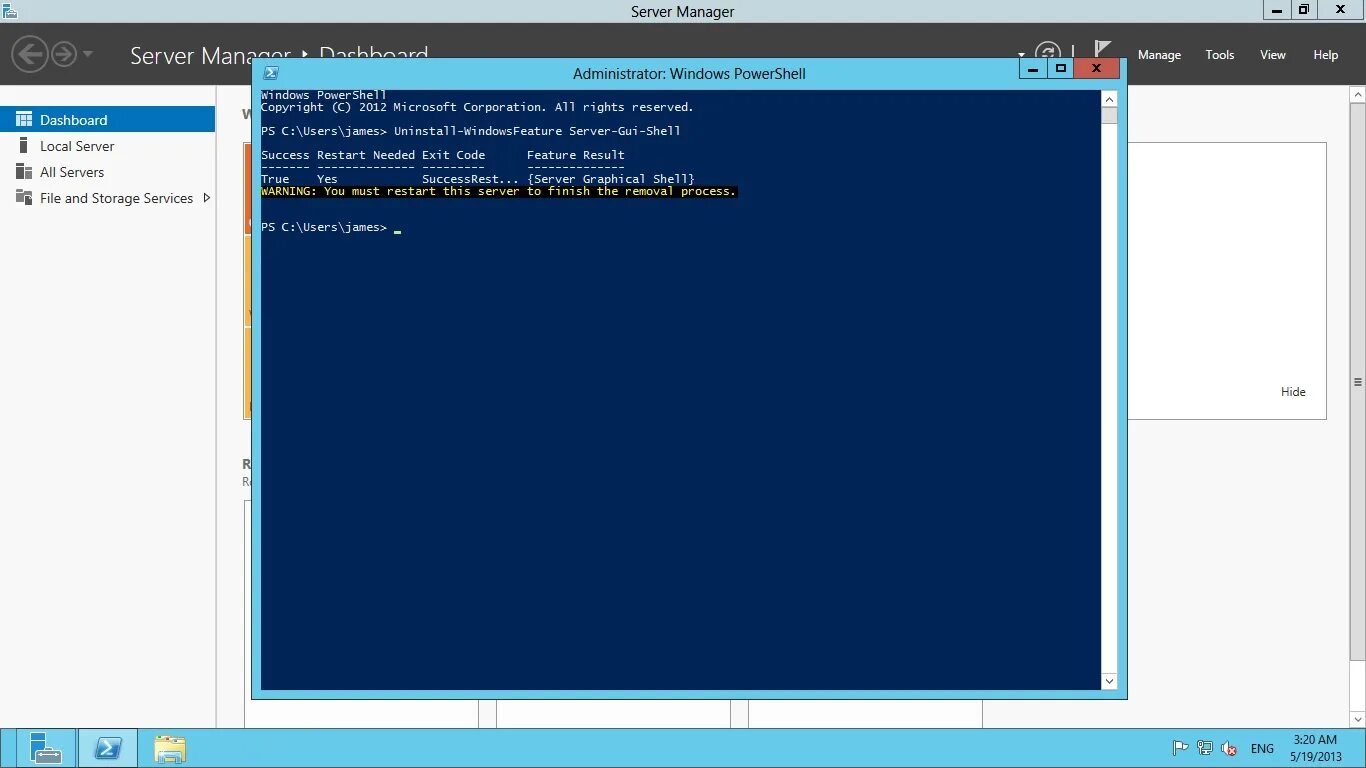Open the View menu
The width and height of the screenshot is (1366, 768).
1272,55
